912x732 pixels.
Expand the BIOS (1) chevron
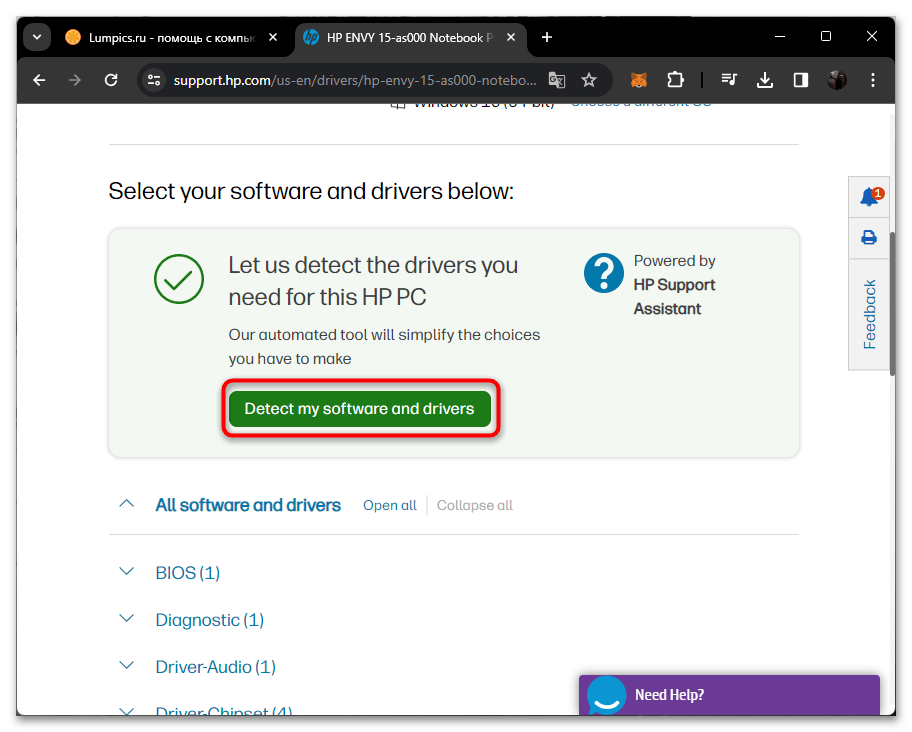[127, 572]
